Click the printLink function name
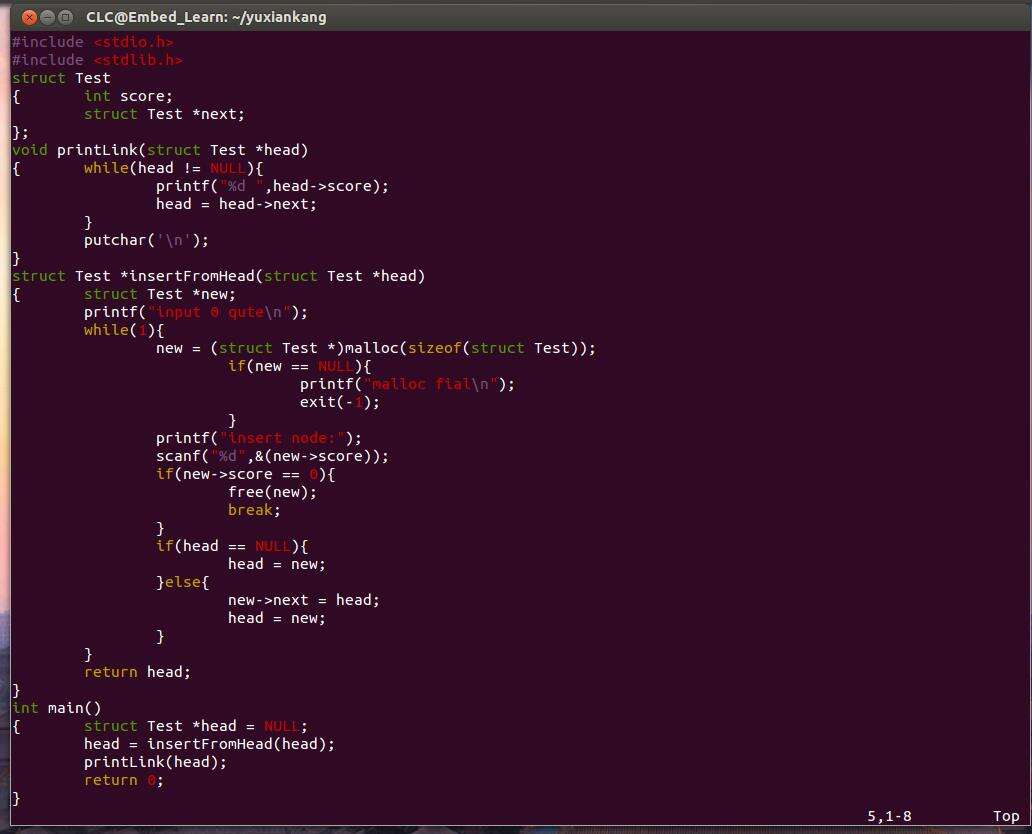This screenshot has height=834, width=1032. coord(97,150)
